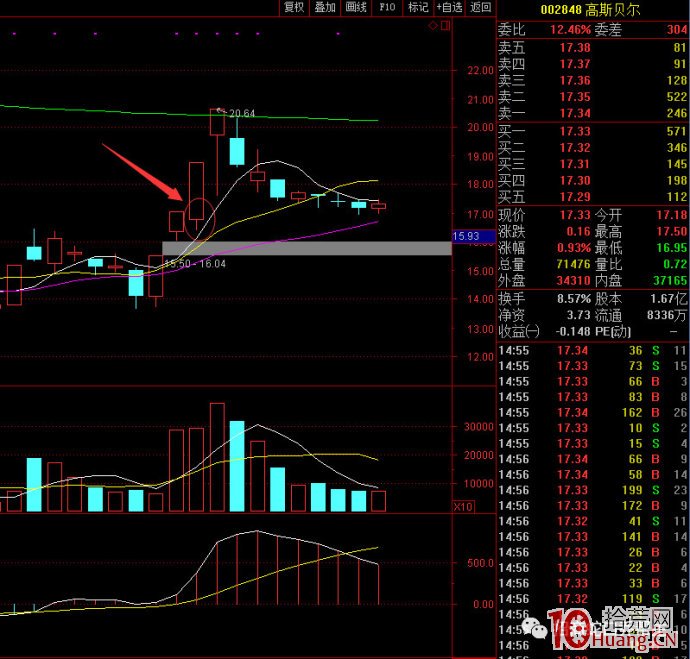Select the 14:56 tick with volume 119
Viewport: 690px width, 659px height.
593,599
